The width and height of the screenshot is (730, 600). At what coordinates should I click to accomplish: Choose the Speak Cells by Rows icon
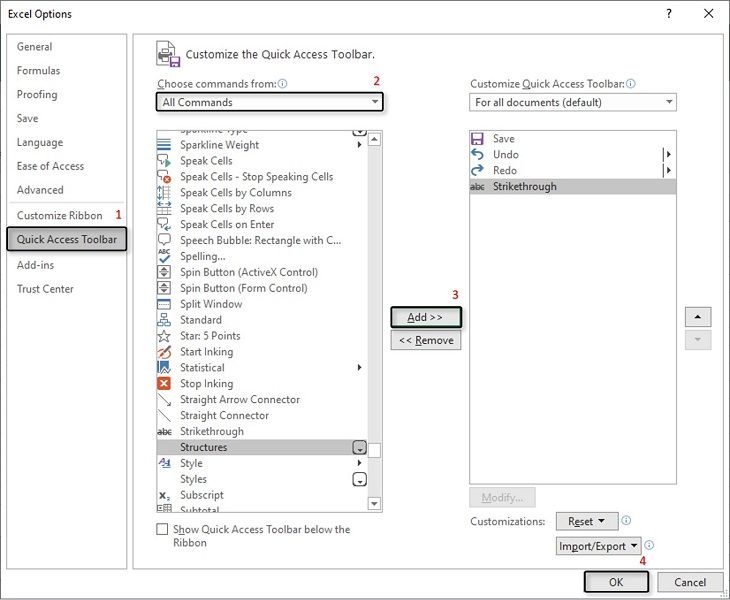(x=164, y=209)
